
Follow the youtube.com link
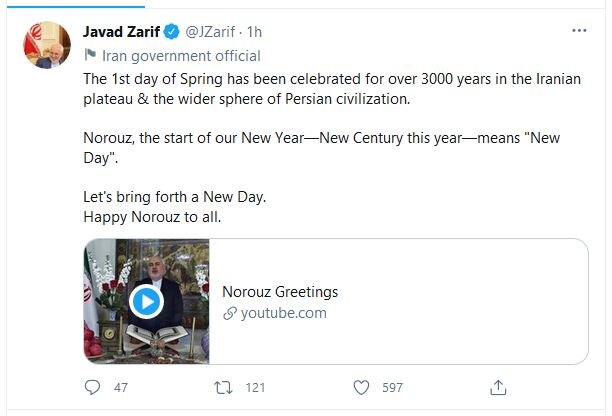tap(284, 313)
